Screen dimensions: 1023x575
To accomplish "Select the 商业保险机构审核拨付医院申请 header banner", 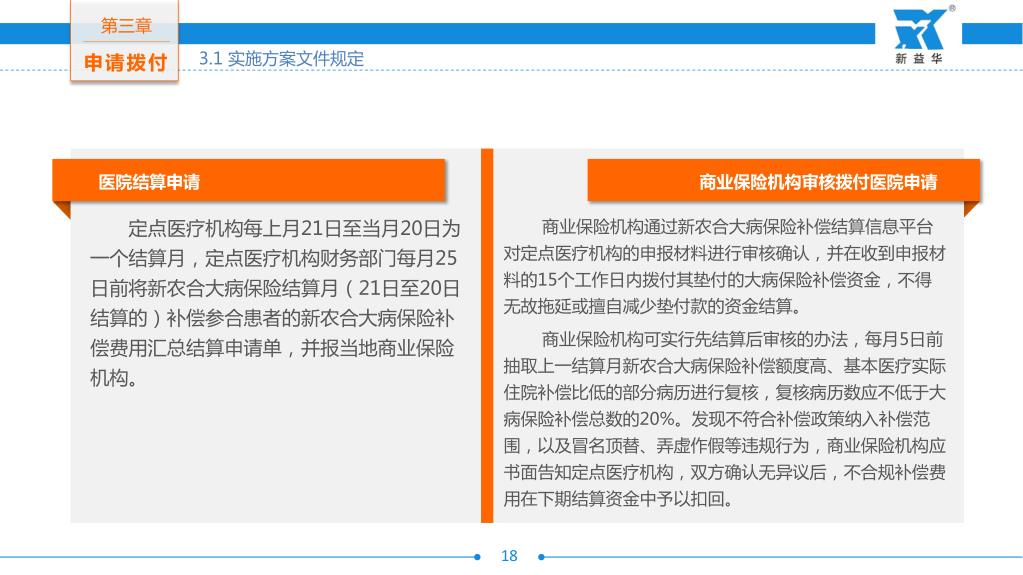I will 784,181.
